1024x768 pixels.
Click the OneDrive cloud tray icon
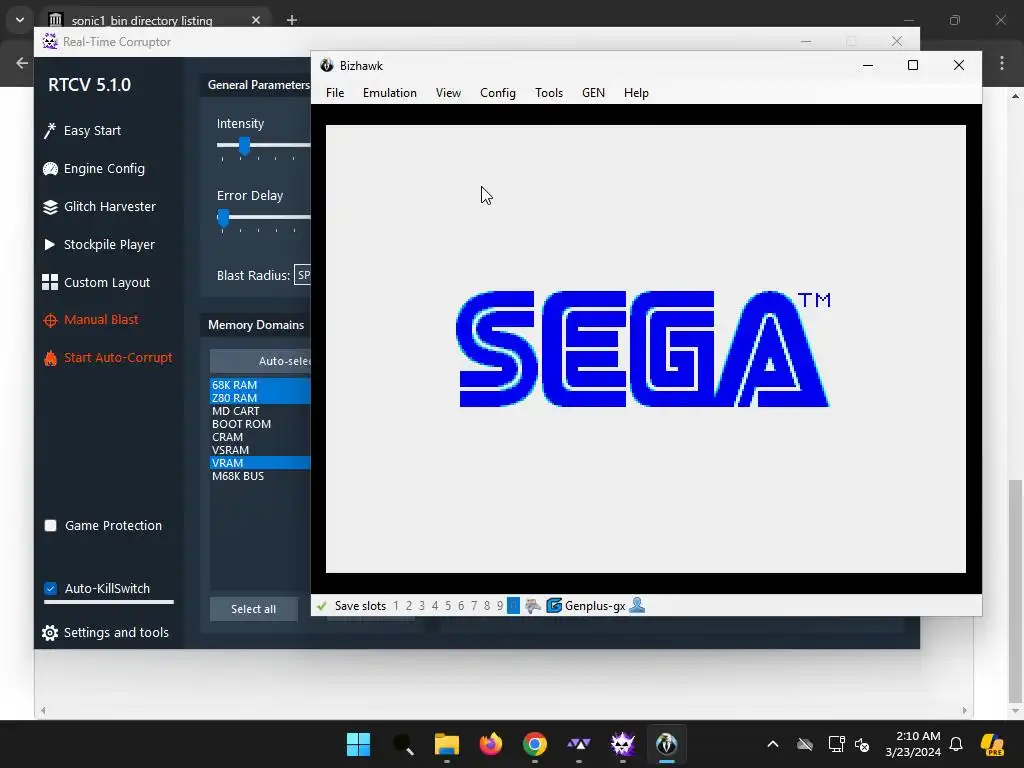[805, 744]
